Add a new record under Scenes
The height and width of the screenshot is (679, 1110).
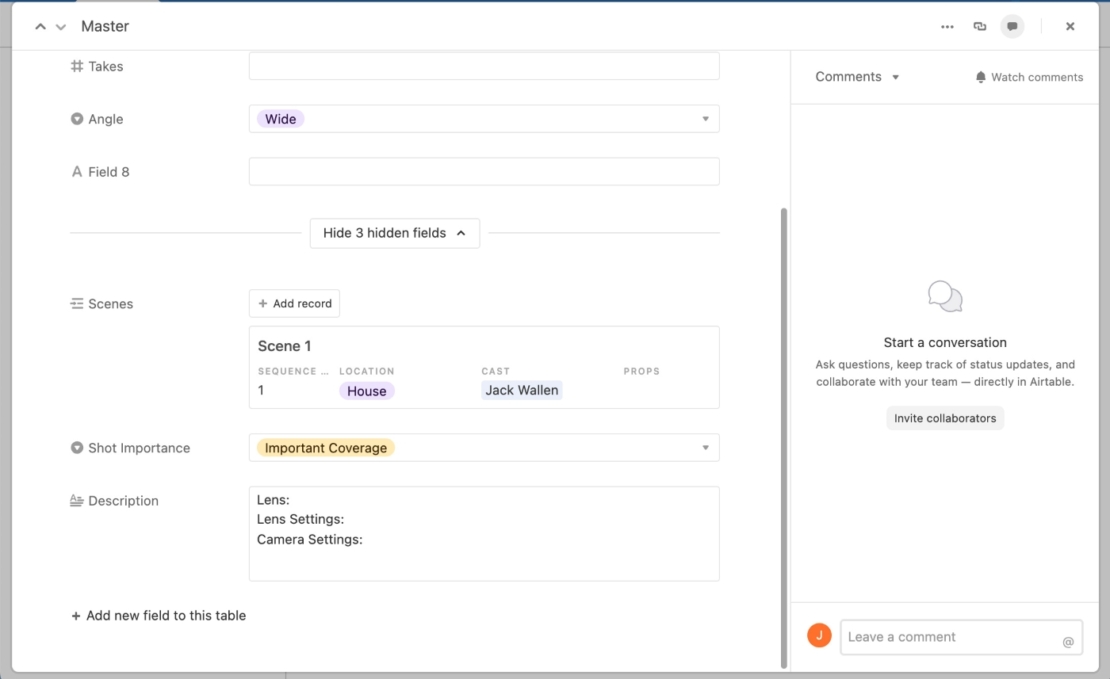[294, 303]
